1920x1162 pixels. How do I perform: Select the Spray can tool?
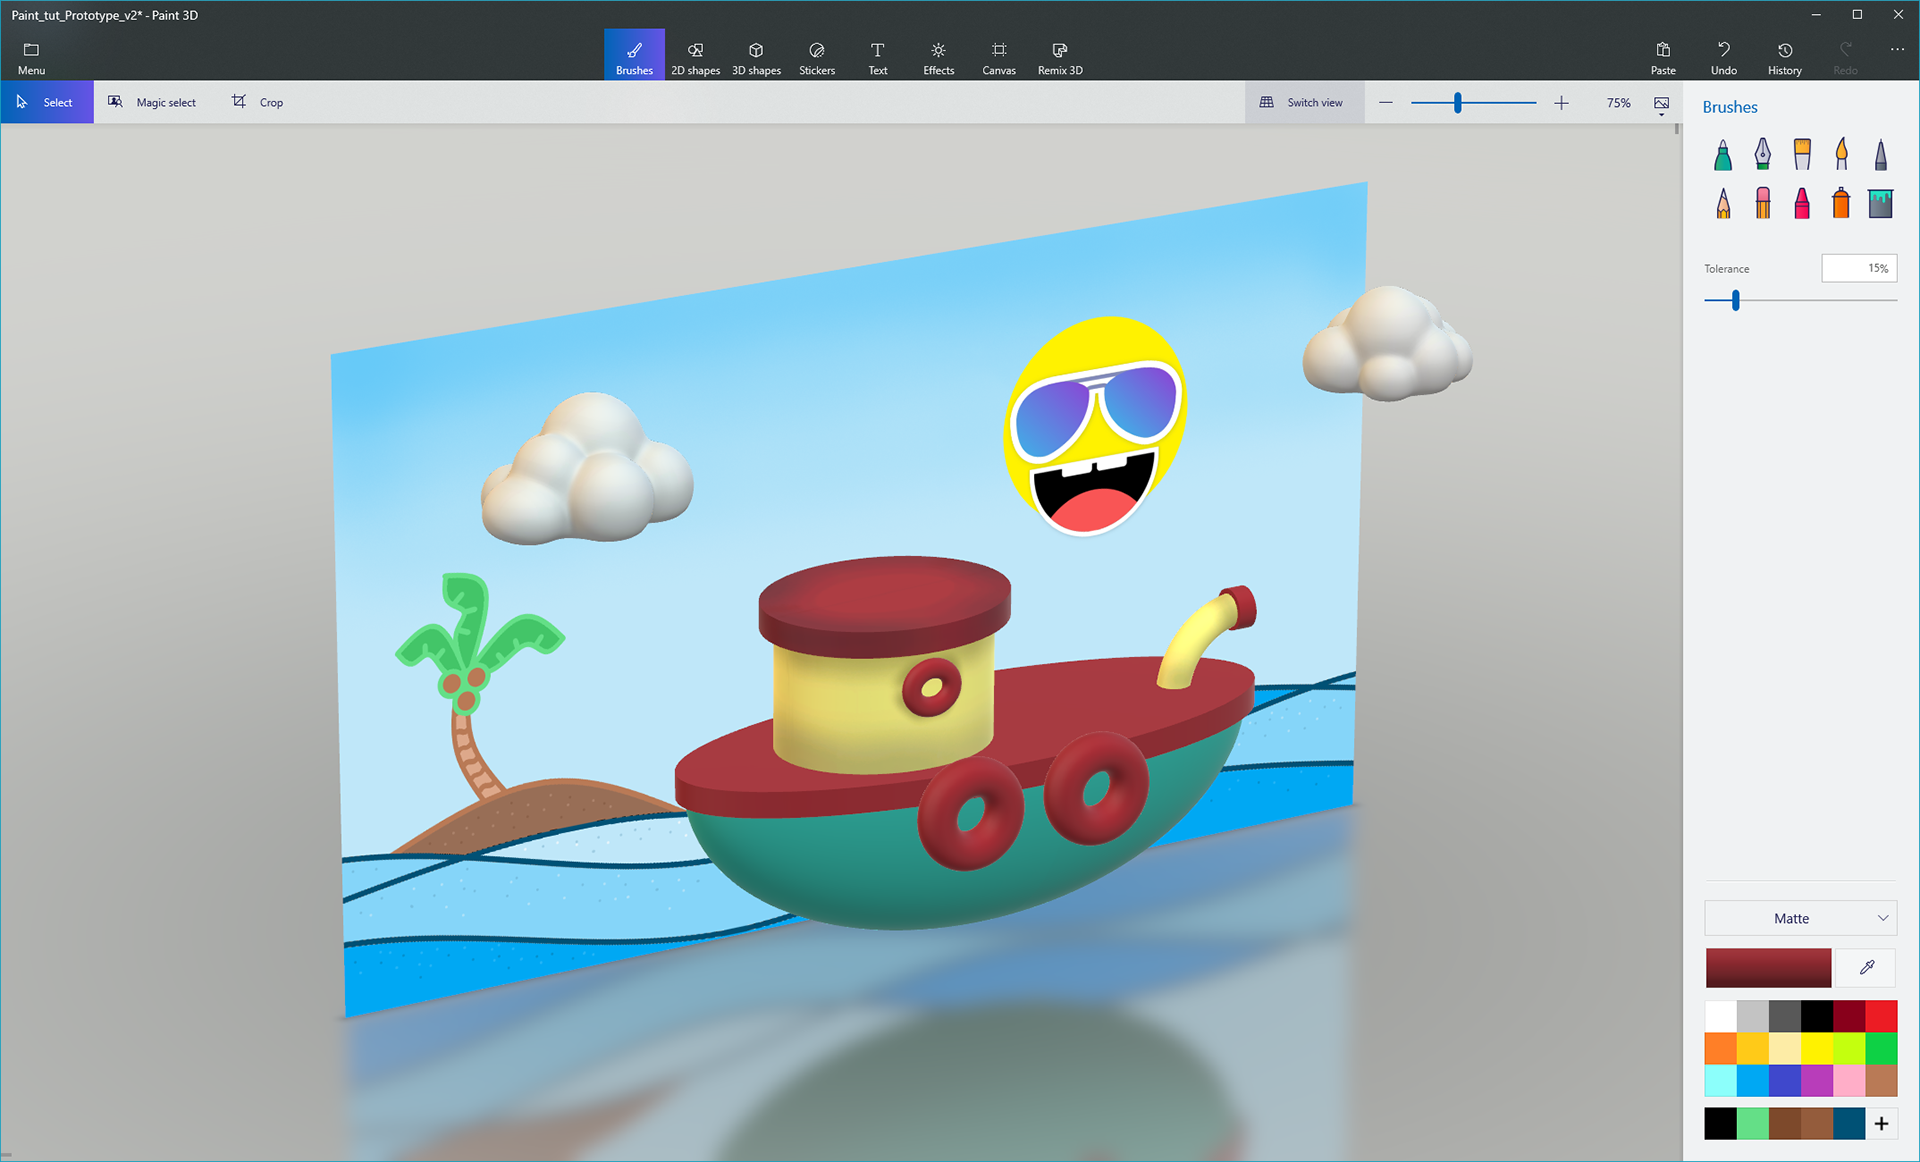pyautogui.click(x=1841, y=203)
